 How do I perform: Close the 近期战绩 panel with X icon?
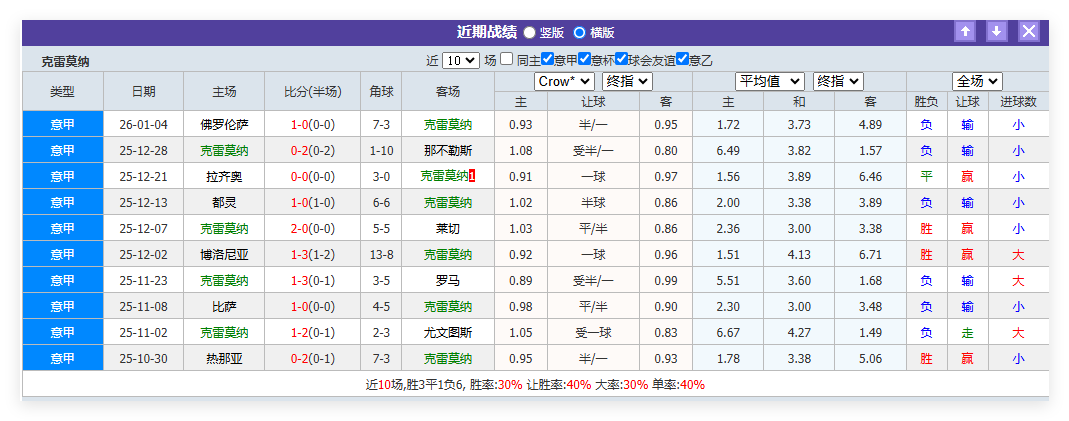point(1029,31)
